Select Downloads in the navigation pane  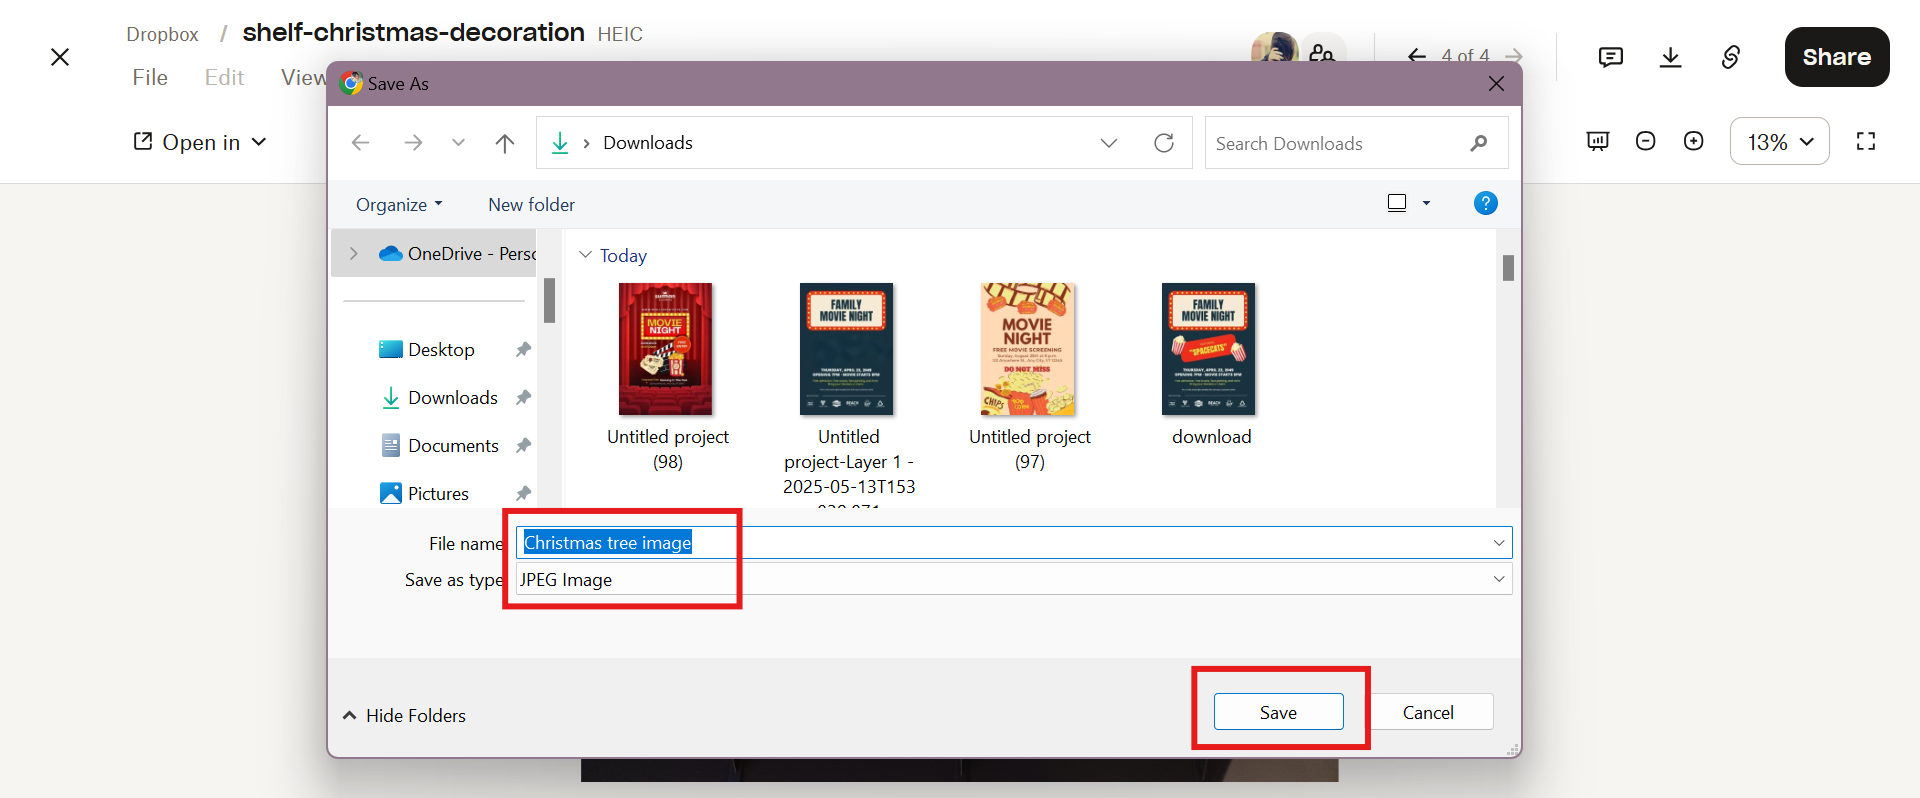[x=439, y=398]
